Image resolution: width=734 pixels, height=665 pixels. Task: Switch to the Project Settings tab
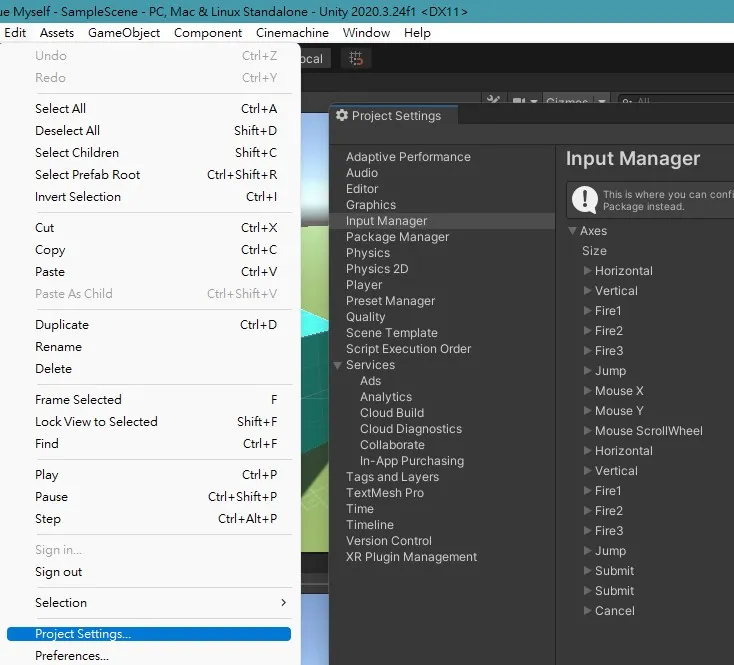(x=394, y=115)
